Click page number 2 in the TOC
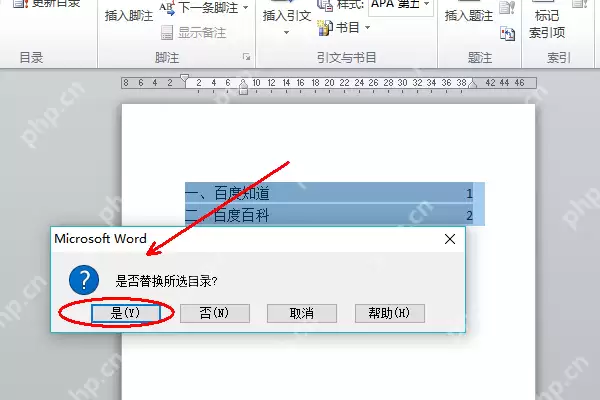 tap(470, 216)
